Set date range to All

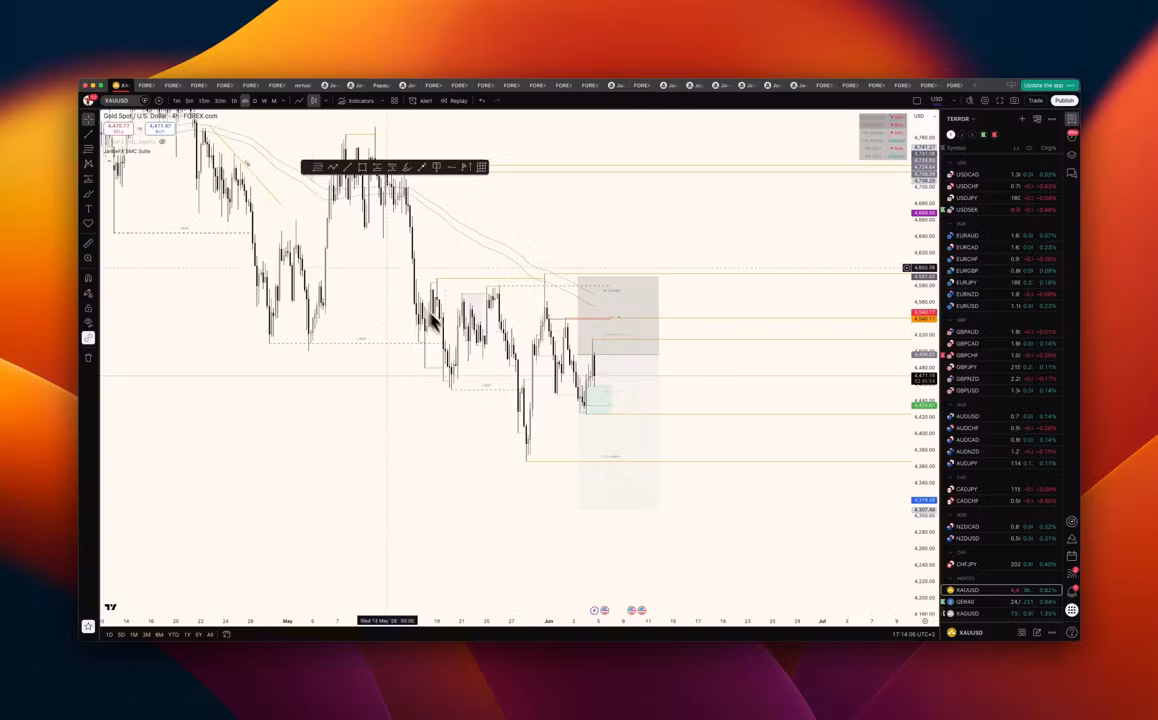pyautogui.click(x=210, y=634)
